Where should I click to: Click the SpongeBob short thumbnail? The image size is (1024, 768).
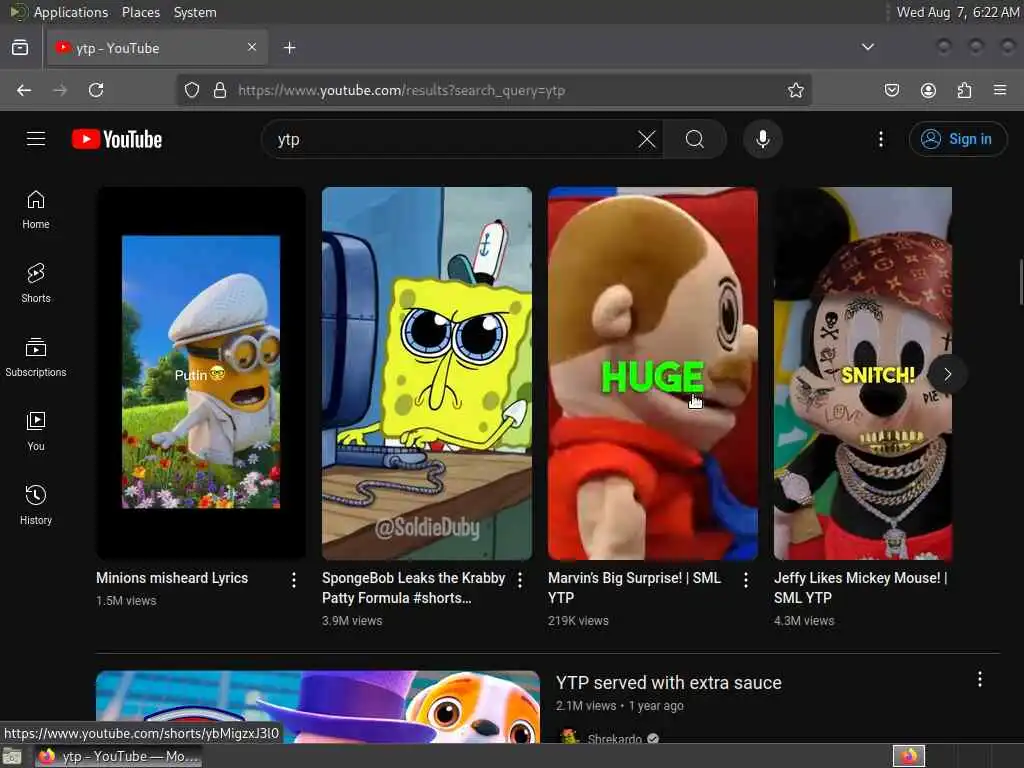click(x=427, y=373)
